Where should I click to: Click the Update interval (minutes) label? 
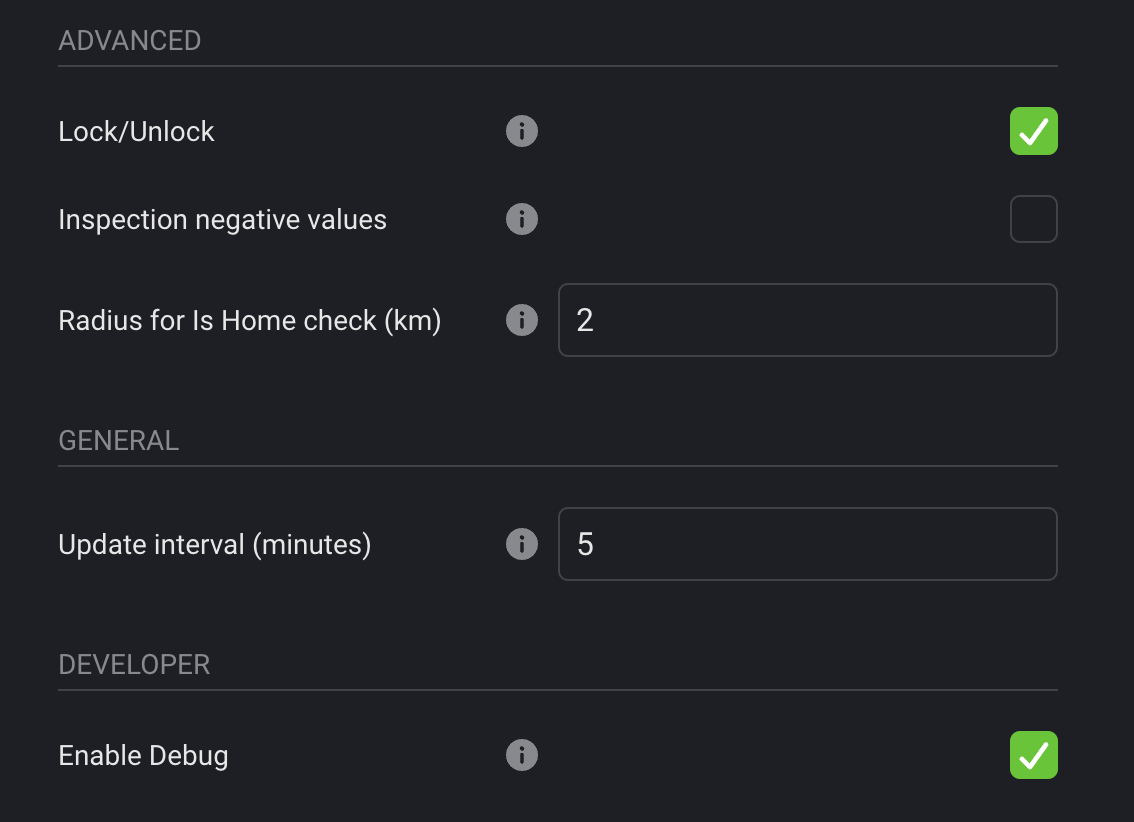215,544
